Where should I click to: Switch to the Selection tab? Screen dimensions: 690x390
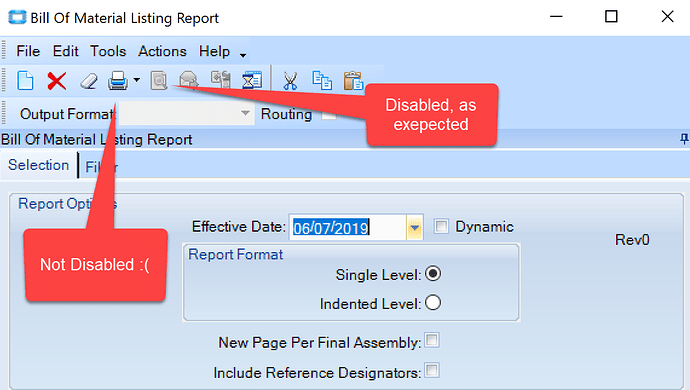39,165
